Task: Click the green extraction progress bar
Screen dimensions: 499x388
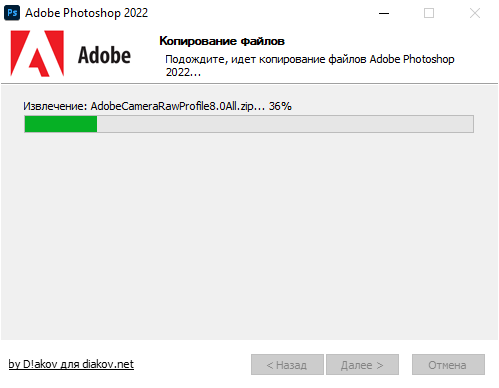Action: [x=249, y=124]
